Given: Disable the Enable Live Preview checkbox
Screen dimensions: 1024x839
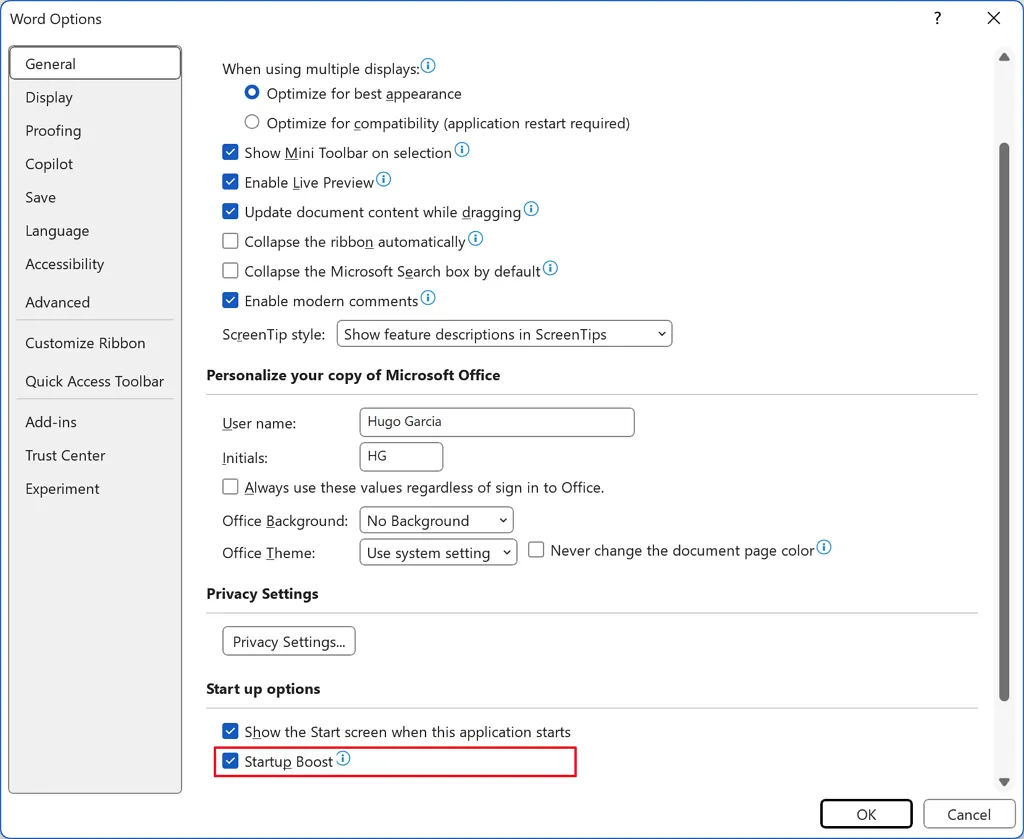Looking at the screenshot, I should pos(230,182).
